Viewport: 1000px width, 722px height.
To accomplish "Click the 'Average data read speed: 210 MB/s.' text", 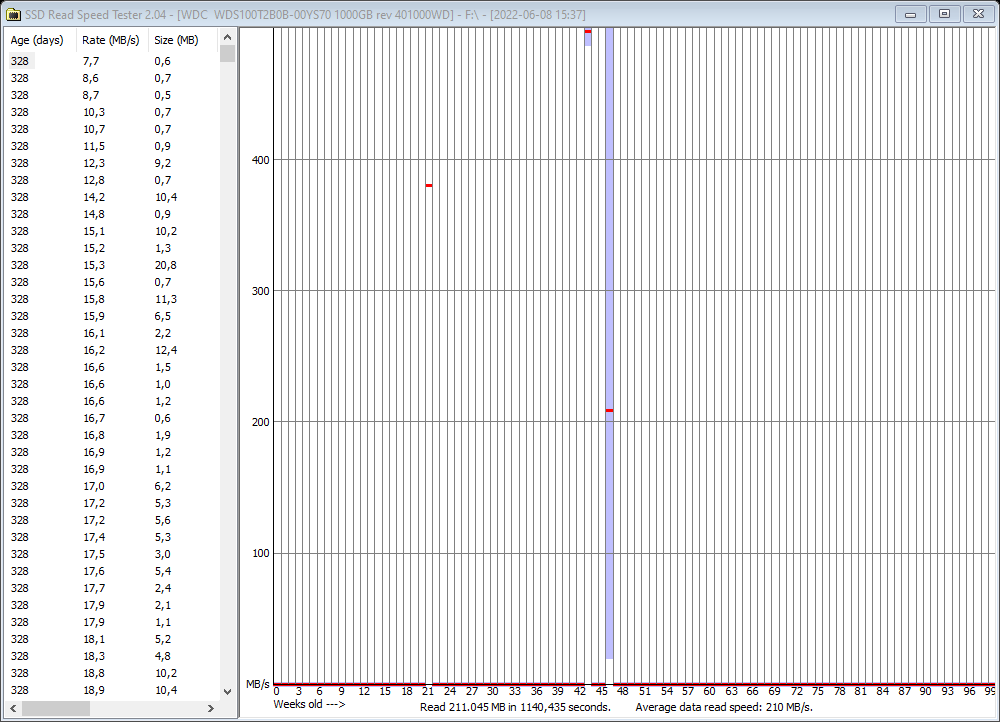I will (724, 707).
